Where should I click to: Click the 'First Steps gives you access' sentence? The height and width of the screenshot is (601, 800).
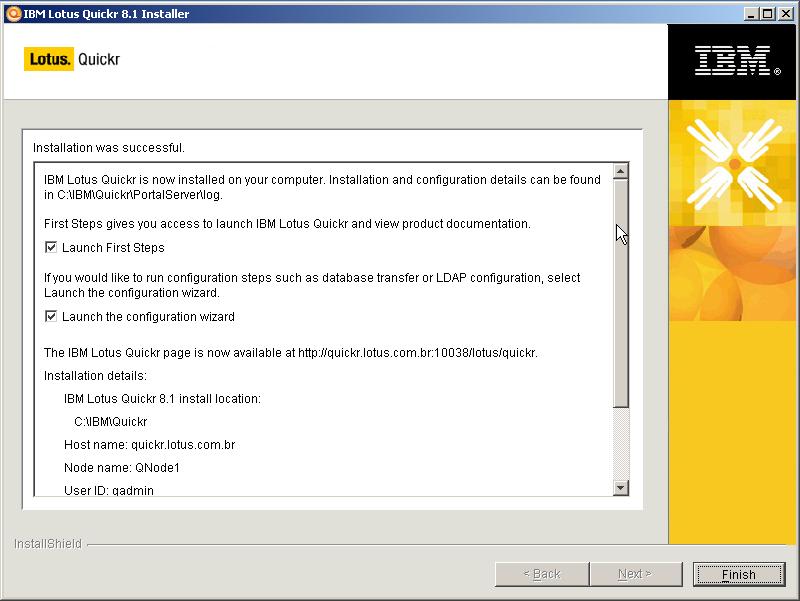pos(287,224)
